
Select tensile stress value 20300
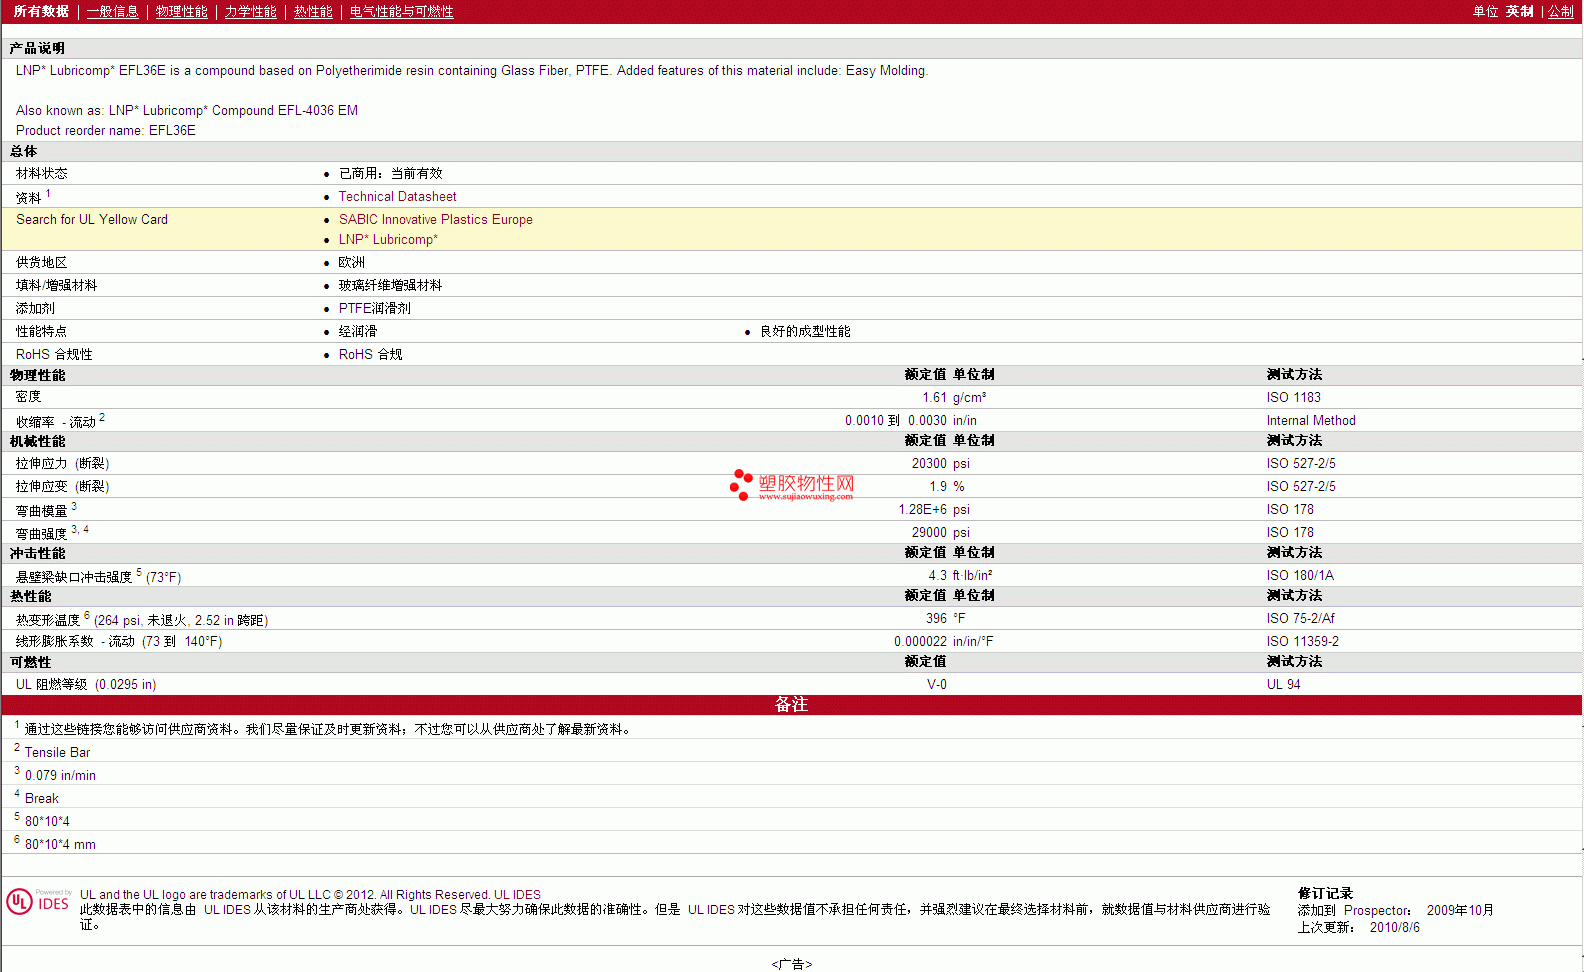tap(929, 464)
